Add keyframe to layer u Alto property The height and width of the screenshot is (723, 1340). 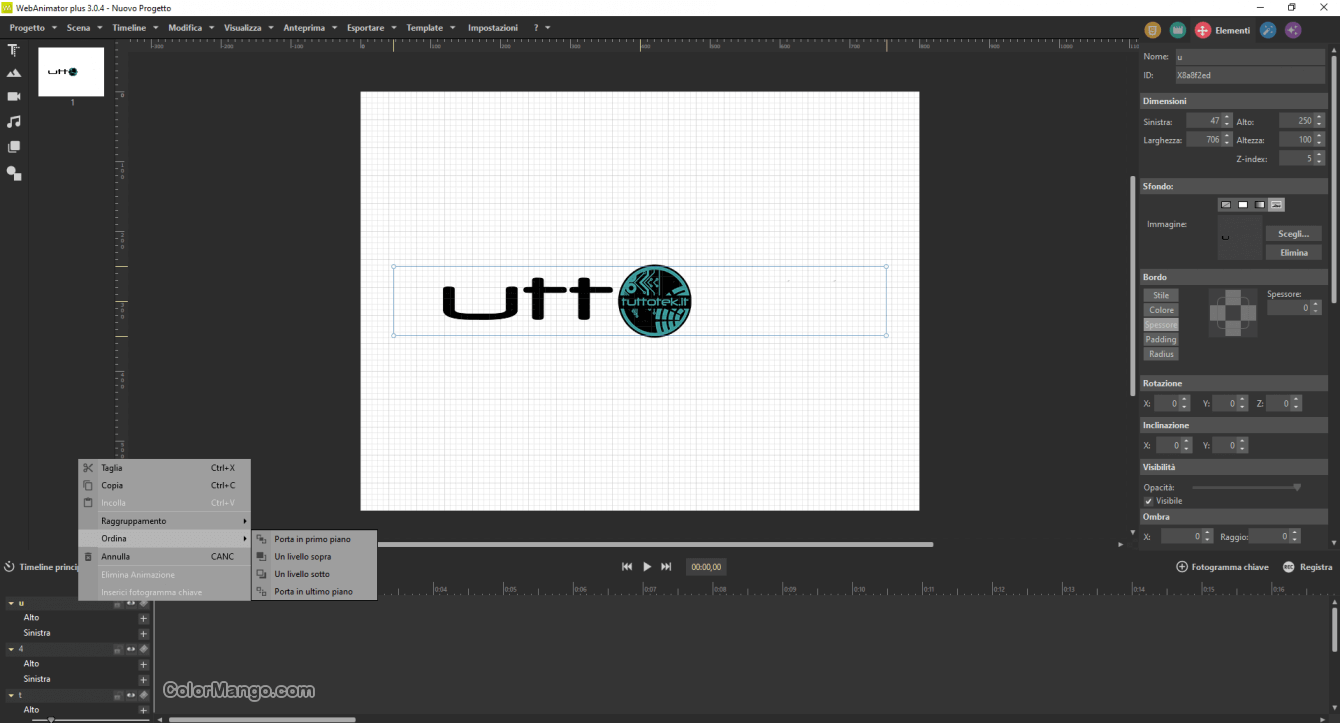point(143,618)
